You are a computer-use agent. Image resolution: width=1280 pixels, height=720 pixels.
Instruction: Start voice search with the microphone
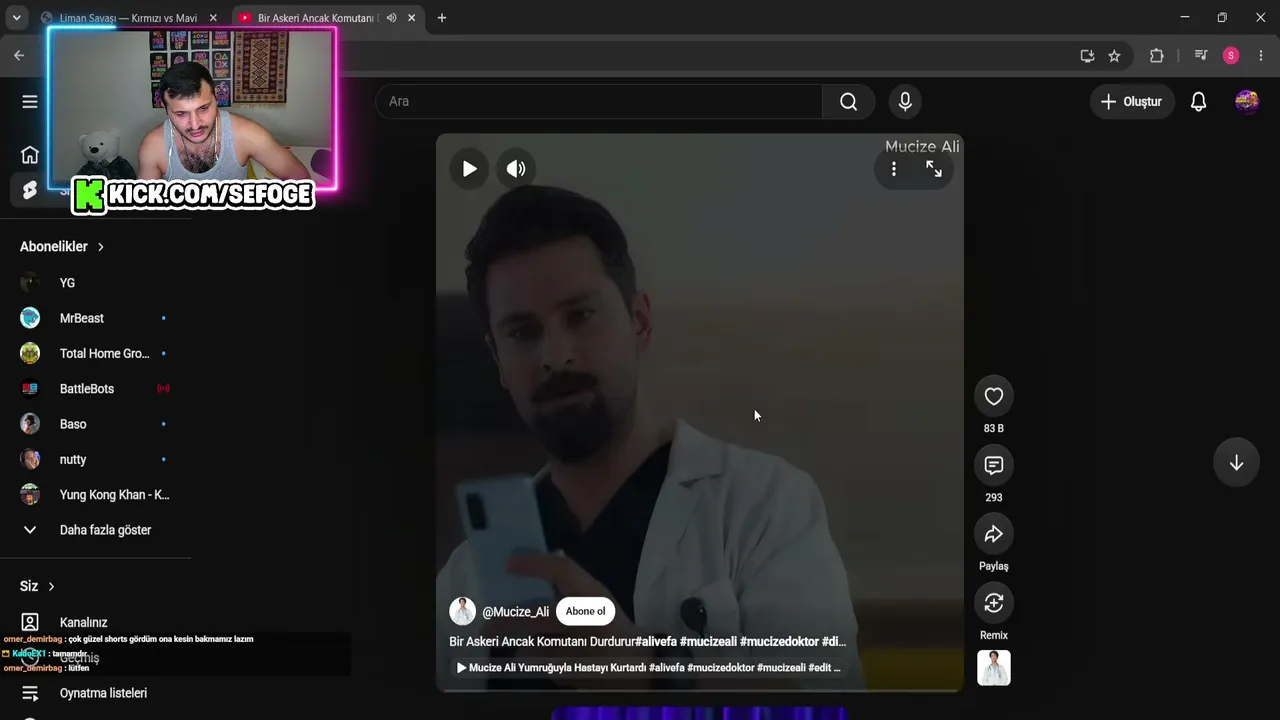point(905,101)
